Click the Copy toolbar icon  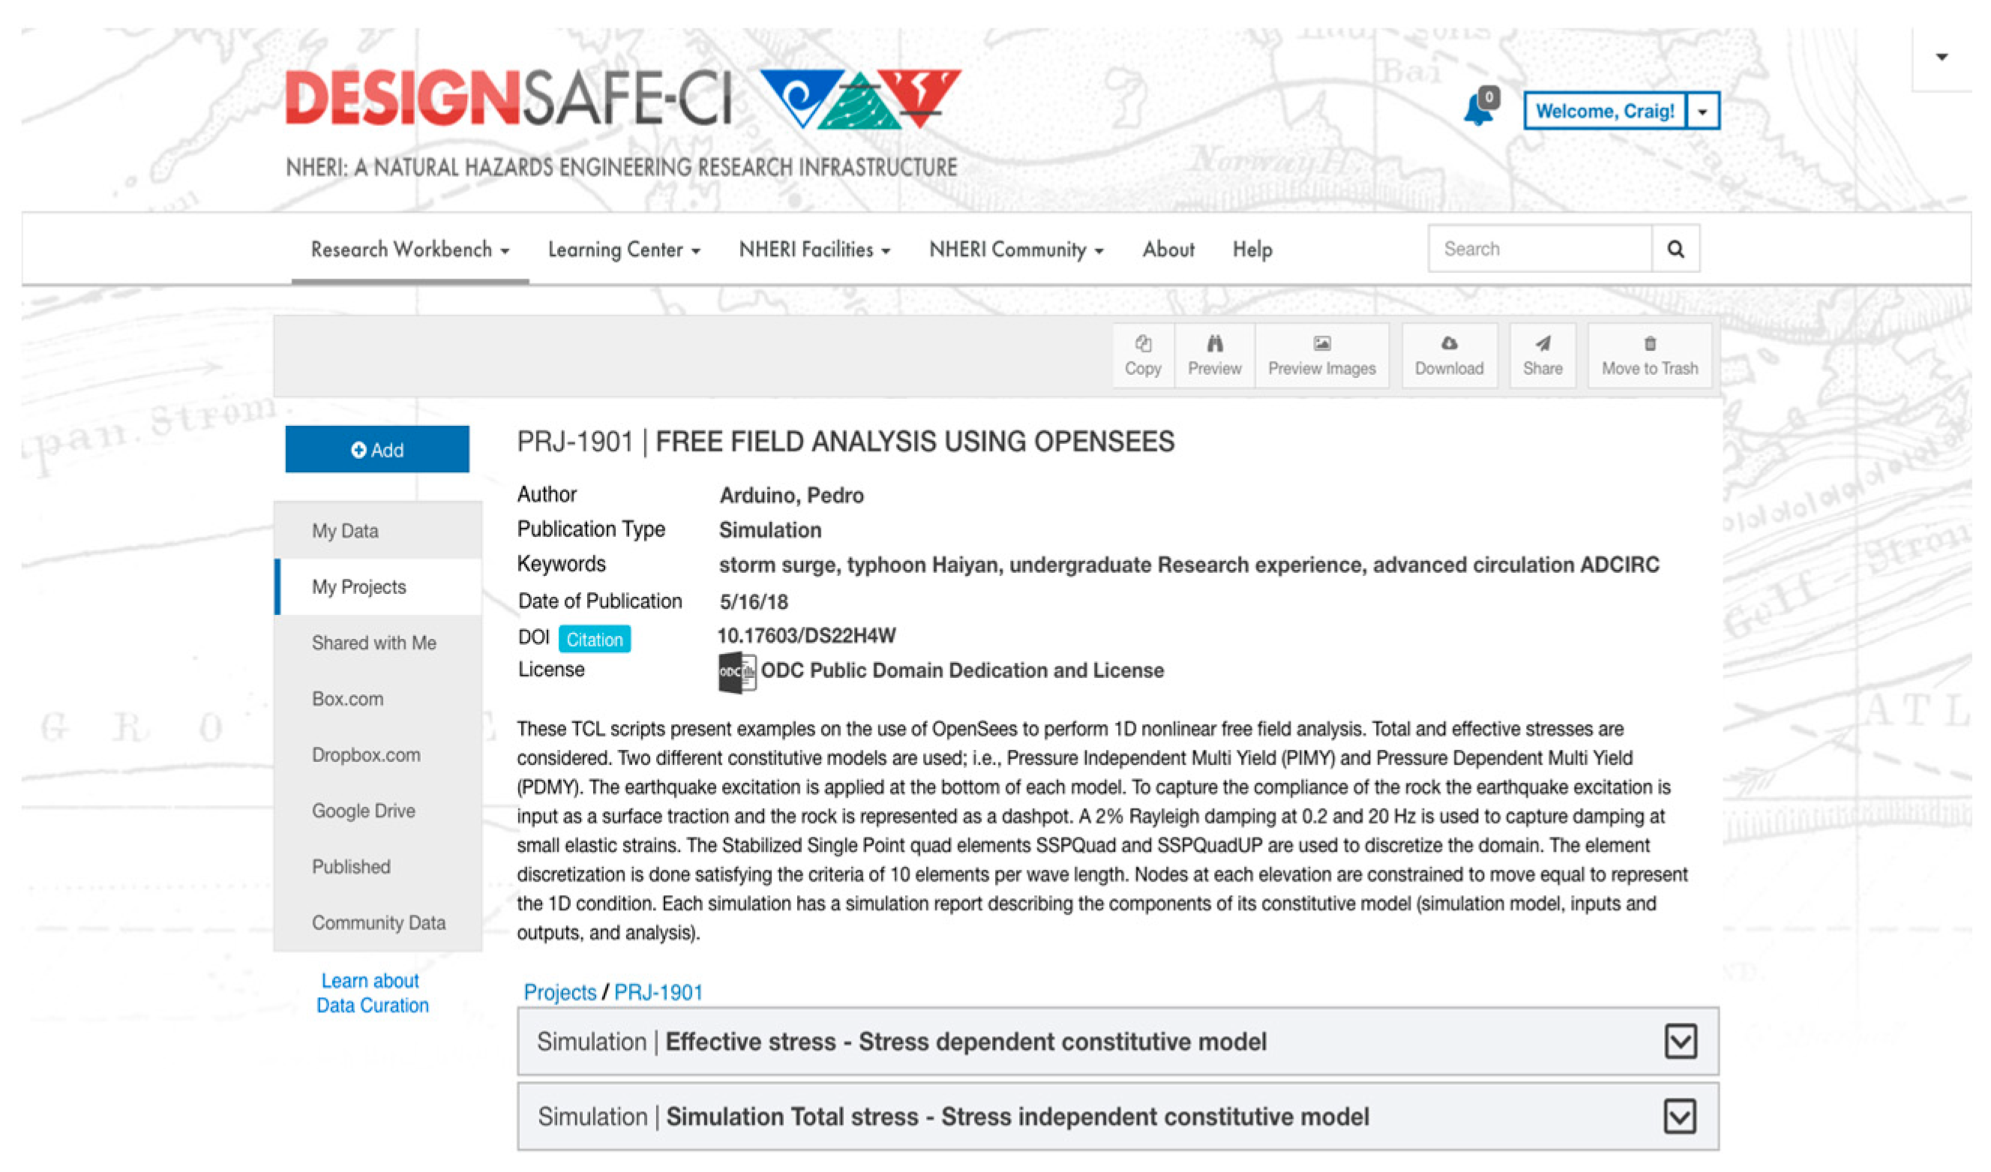tap(1142, 355)
